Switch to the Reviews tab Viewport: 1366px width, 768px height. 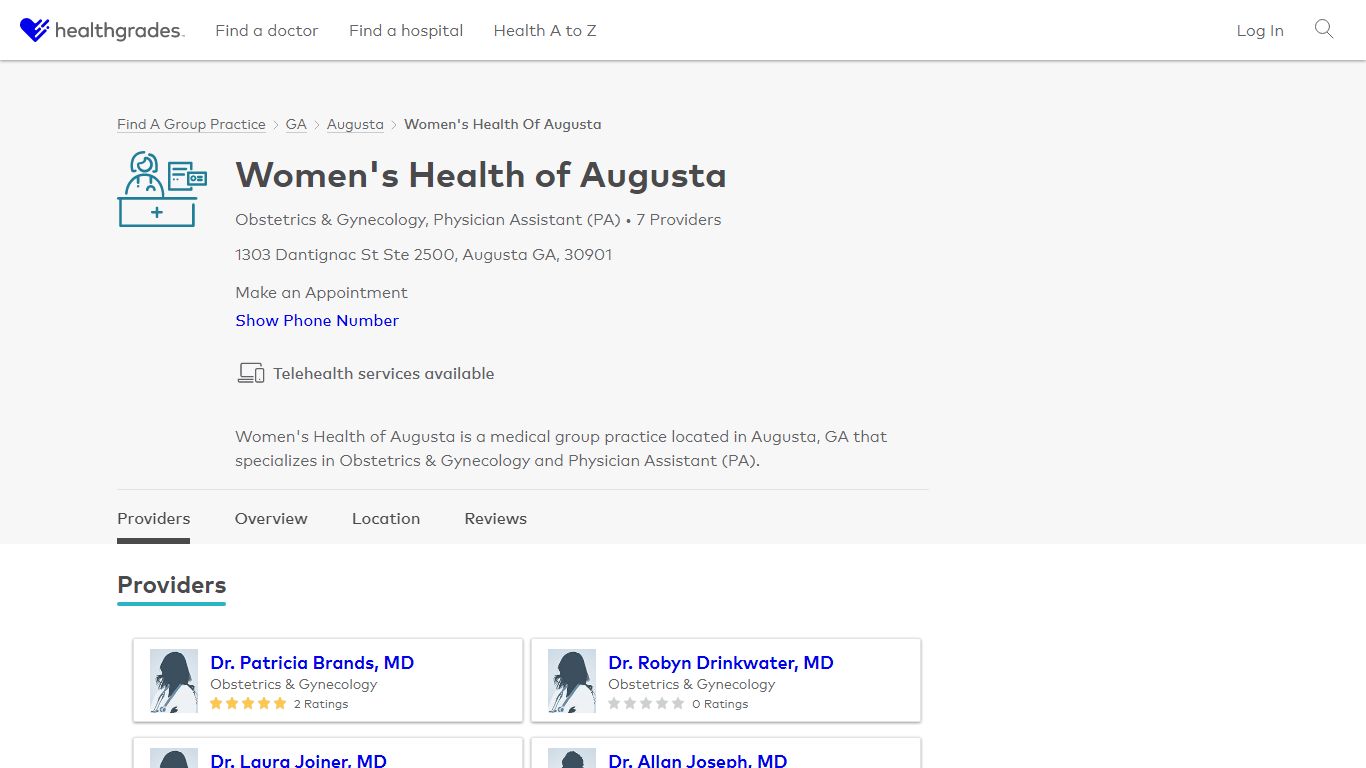495,518
